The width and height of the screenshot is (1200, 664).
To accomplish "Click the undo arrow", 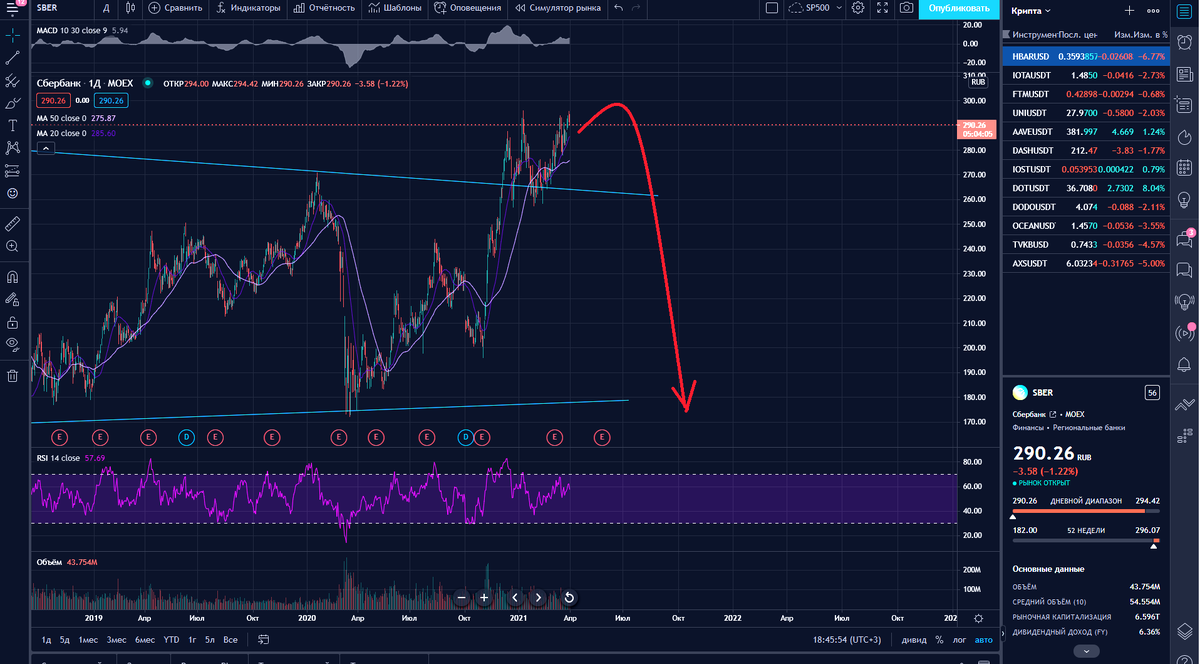I will pos(619,8).
